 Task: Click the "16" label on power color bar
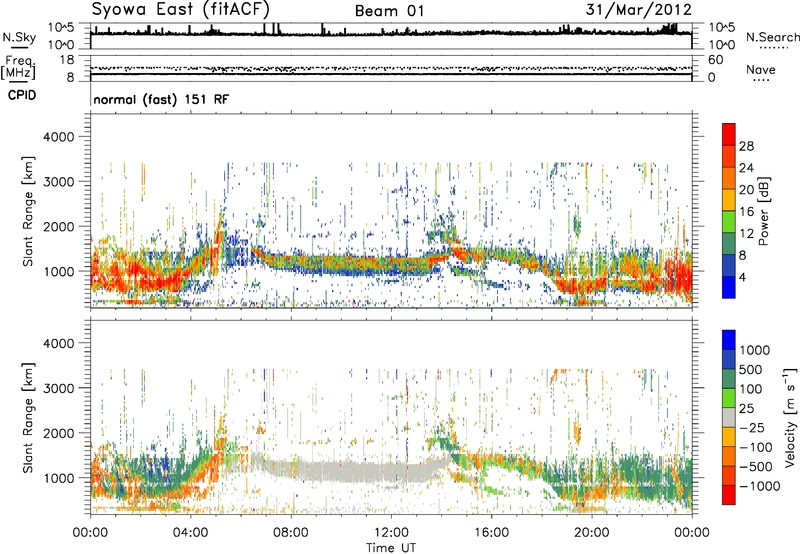click(x=746, y=212)
